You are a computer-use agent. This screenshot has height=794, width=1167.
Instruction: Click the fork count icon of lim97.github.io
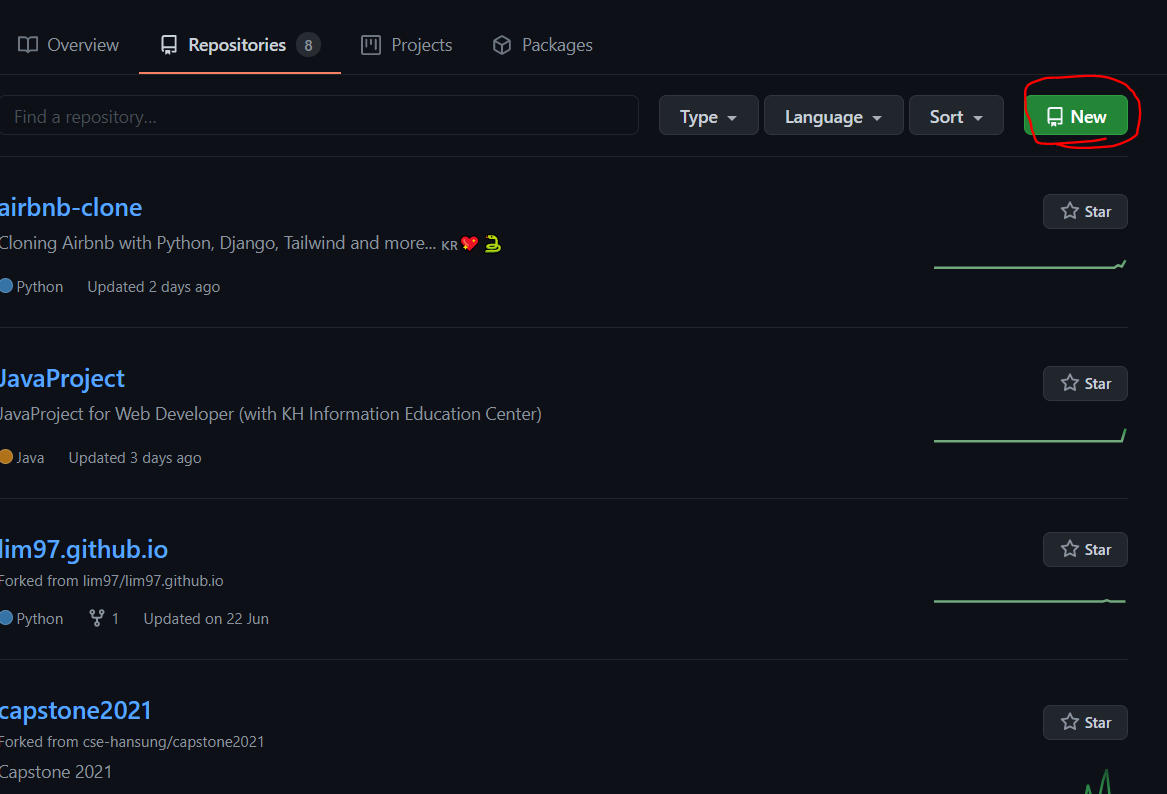click(x=97, y=618)
